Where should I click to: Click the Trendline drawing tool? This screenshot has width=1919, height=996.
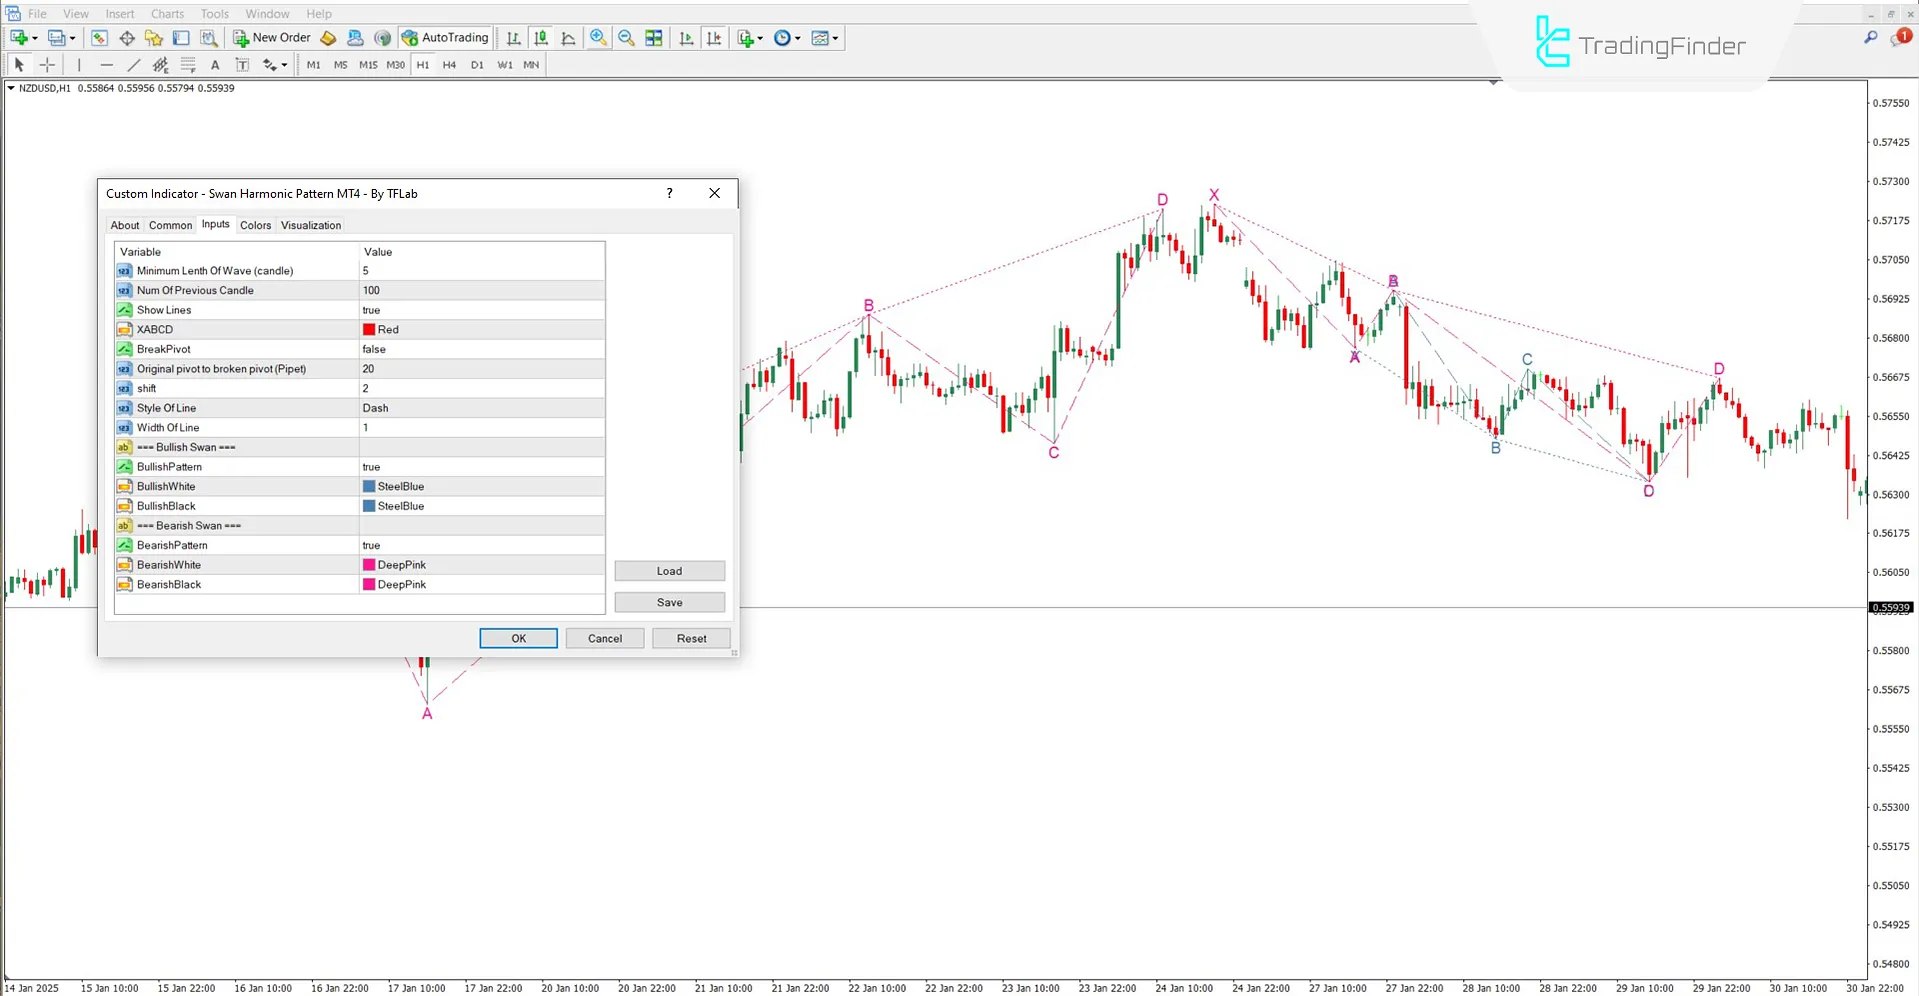pos(133,65)
